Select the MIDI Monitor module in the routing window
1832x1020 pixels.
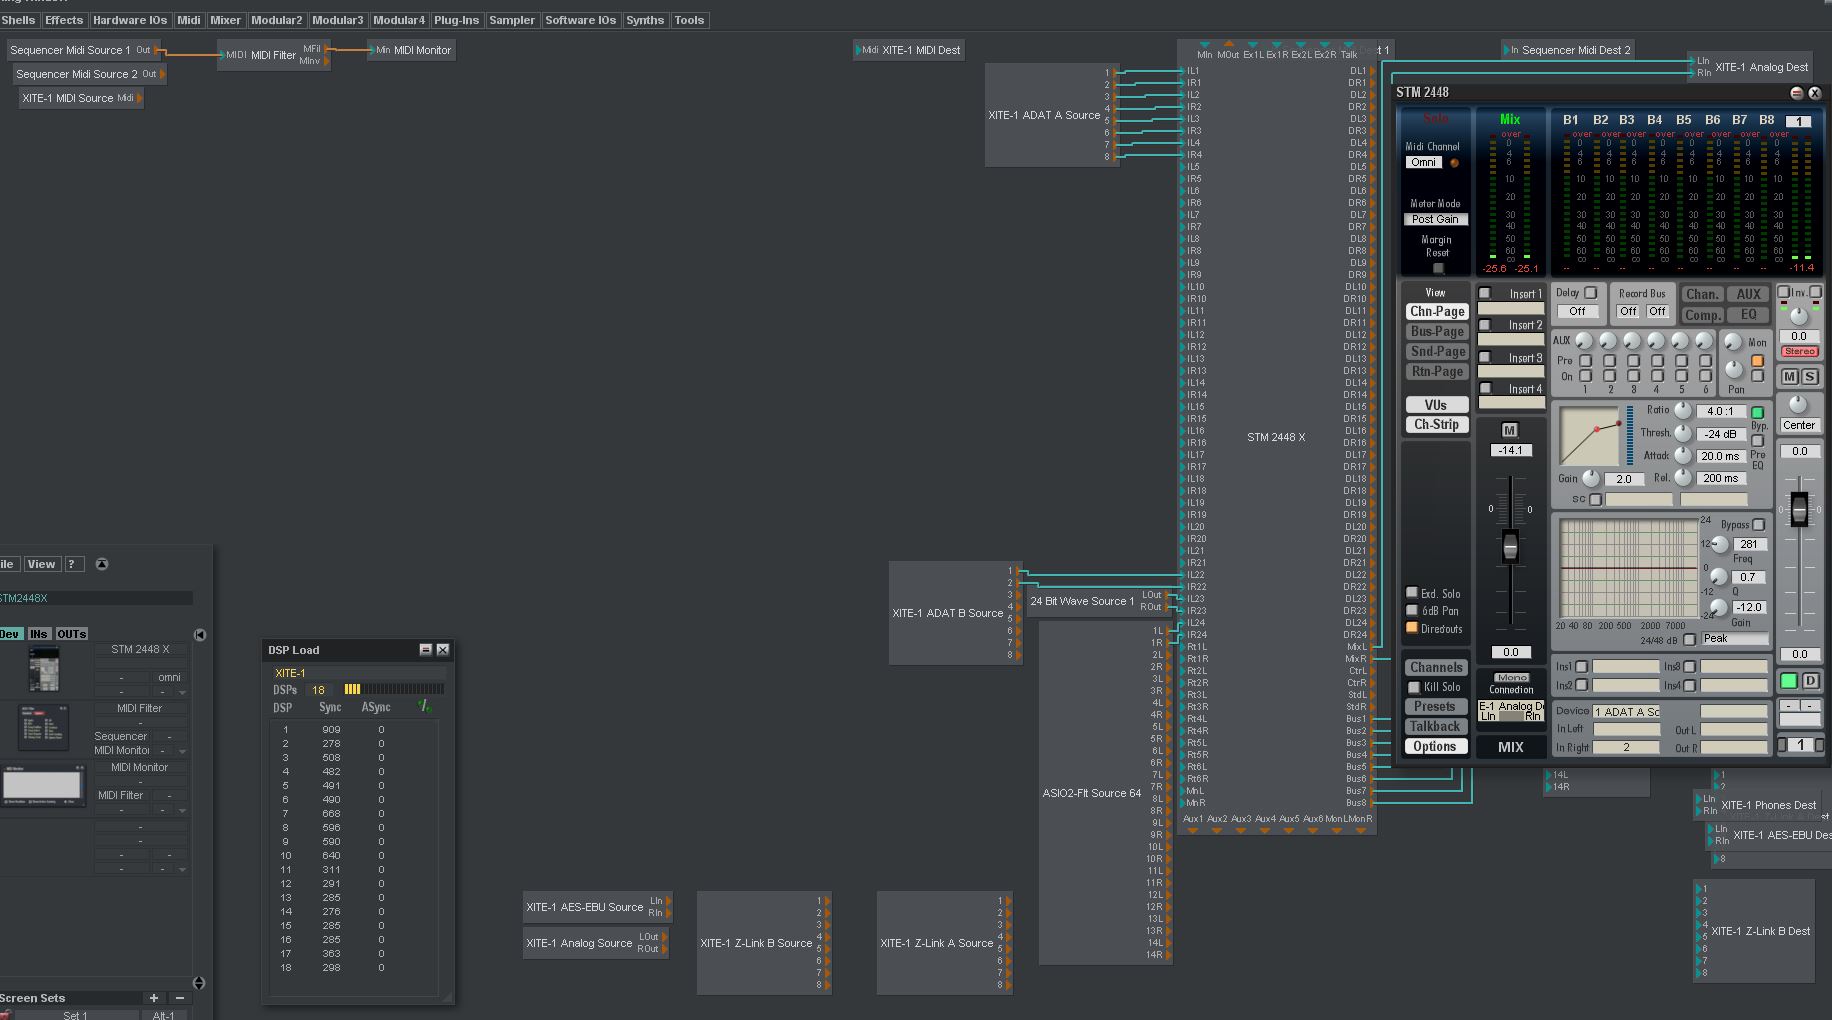pos(412,50)
